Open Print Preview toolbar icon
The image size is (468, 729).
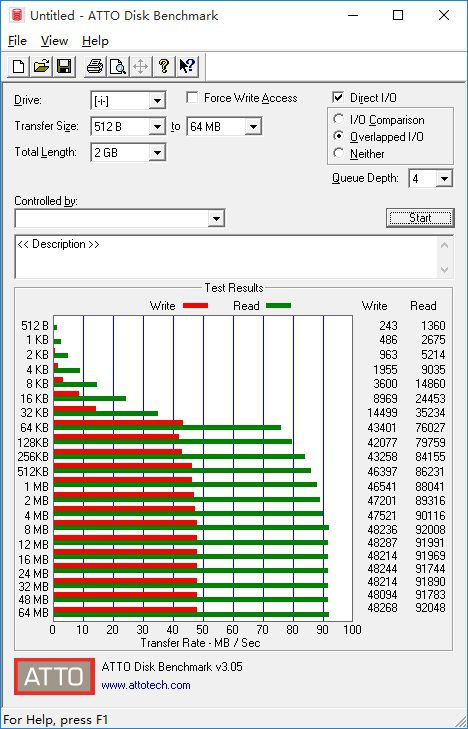118,66
